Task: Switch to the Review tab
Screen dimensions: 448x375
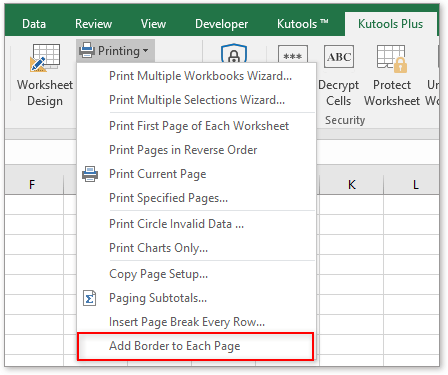Action: click(93, 24)
